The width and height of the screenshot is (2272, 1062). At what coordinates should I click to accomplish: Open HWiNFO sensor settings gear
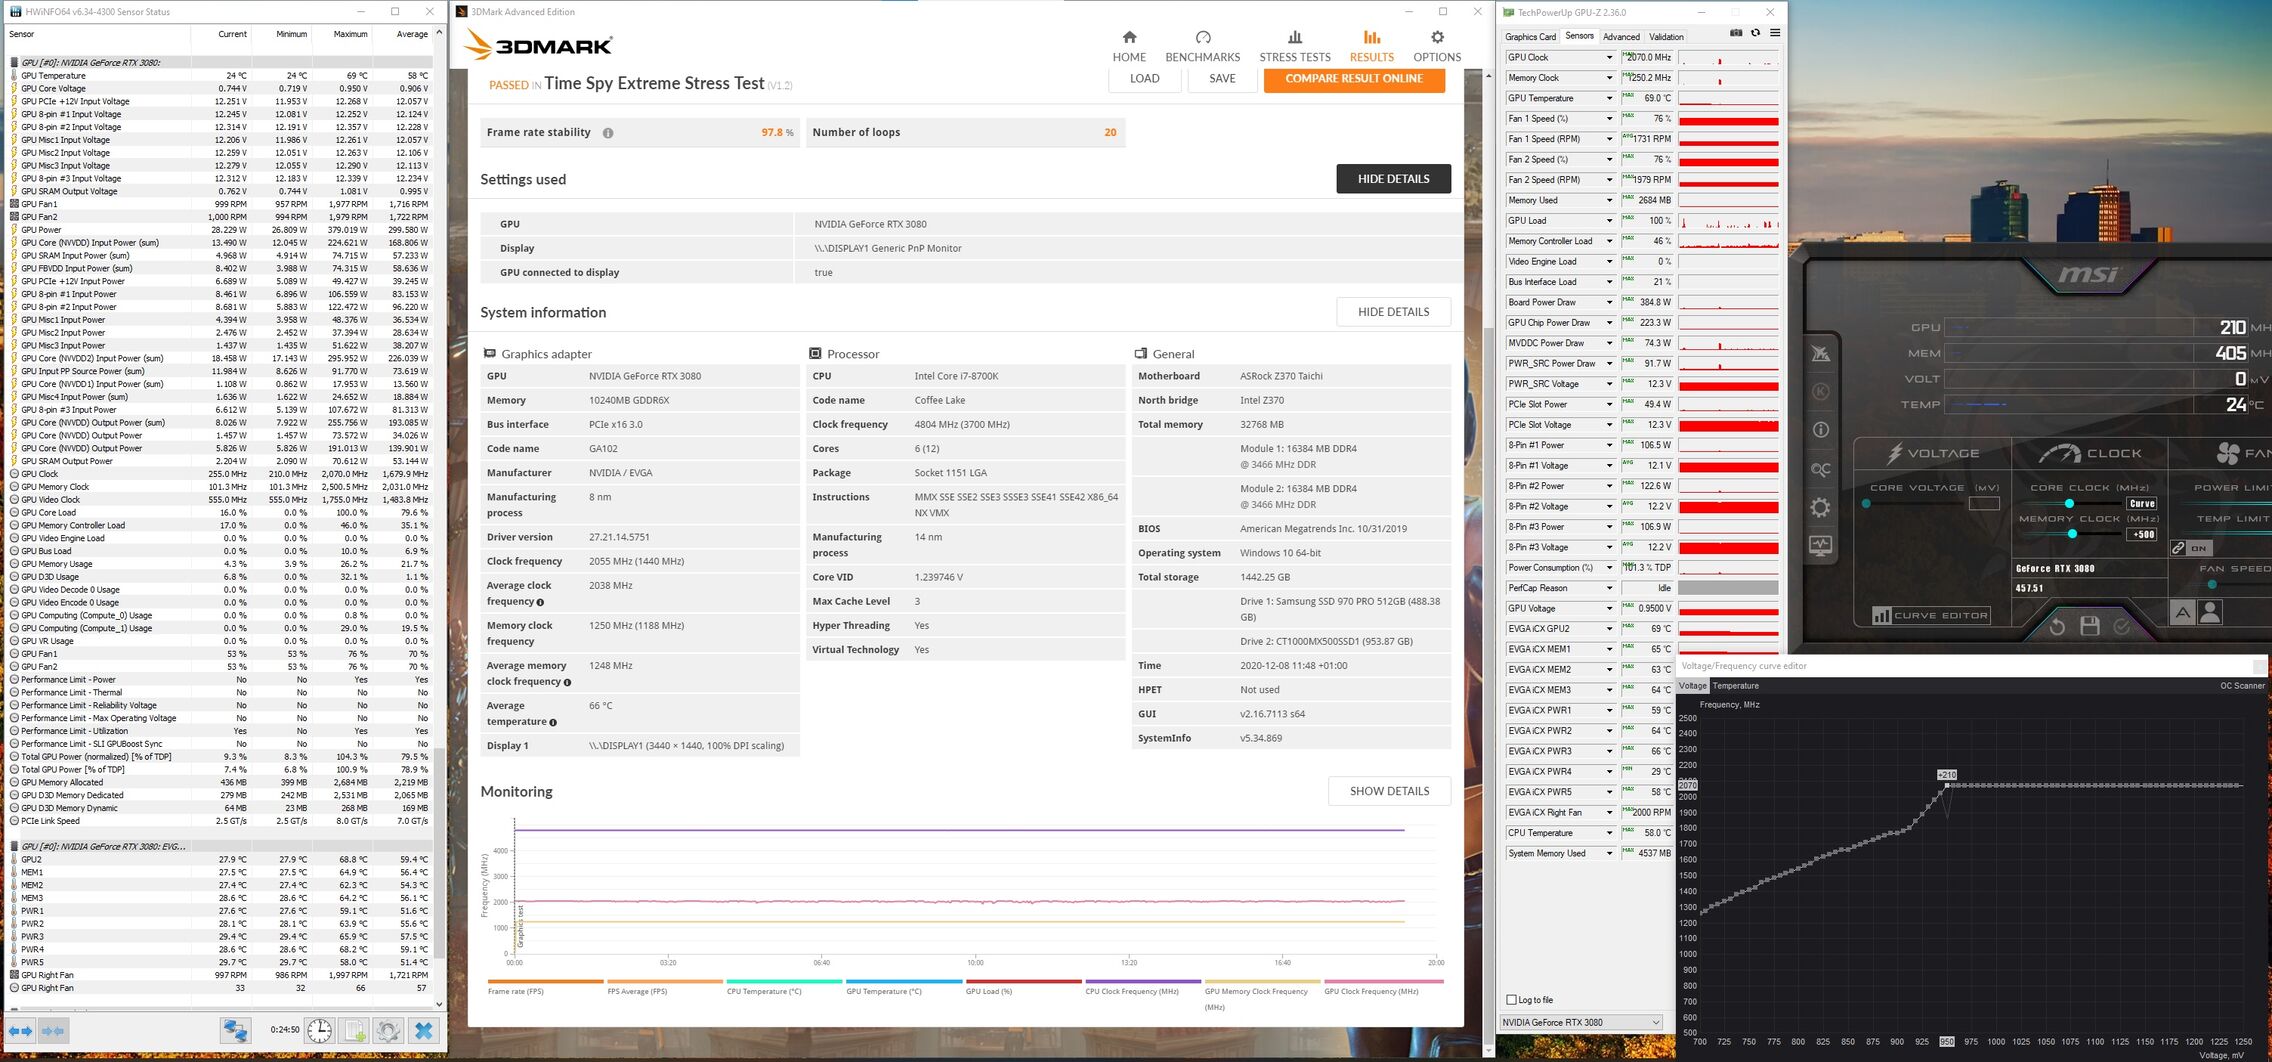pyautogui.click(x=389, y=1030)
